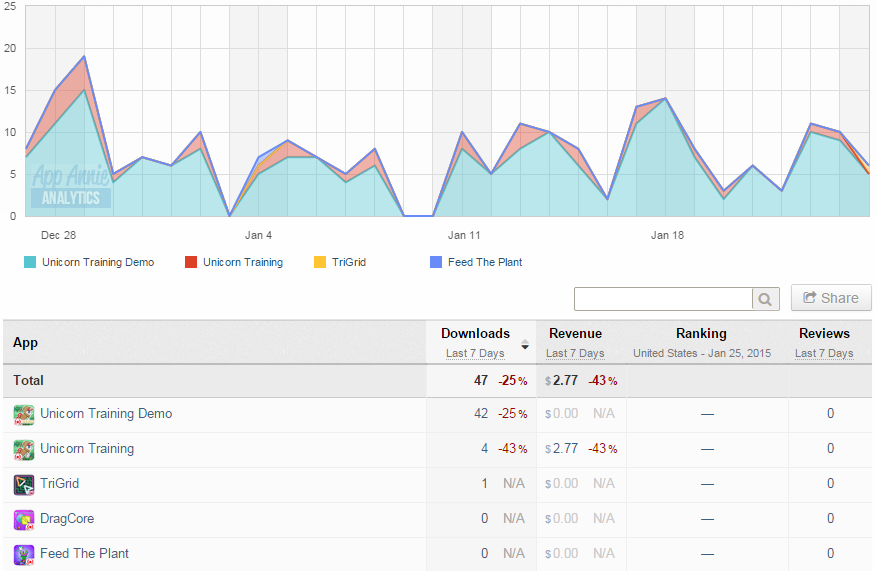Open the Ranking United States date selector
This screenshot has width=877, height=571.
click(701, 353)
